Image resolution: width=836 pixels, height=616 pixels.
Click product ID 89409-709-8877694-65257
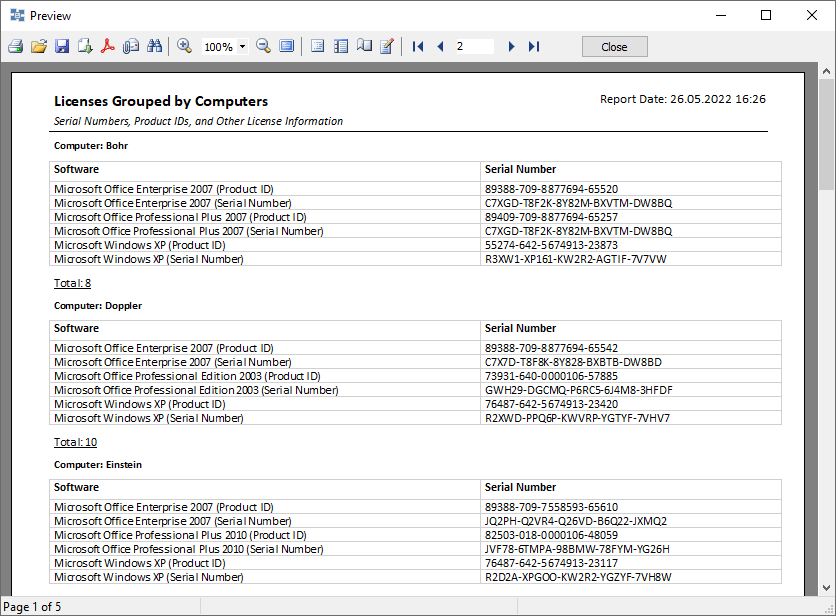[551, 218]
